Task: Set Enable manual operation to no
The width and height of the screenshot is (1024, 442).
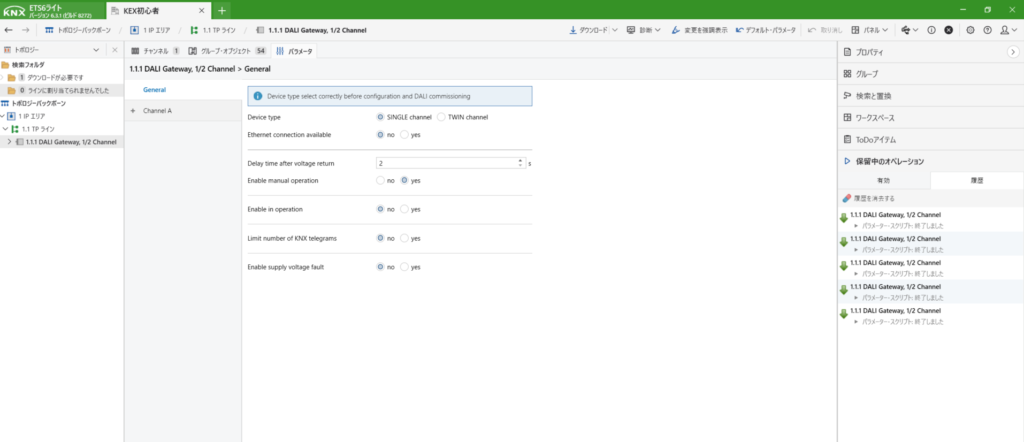Action: 380,181
